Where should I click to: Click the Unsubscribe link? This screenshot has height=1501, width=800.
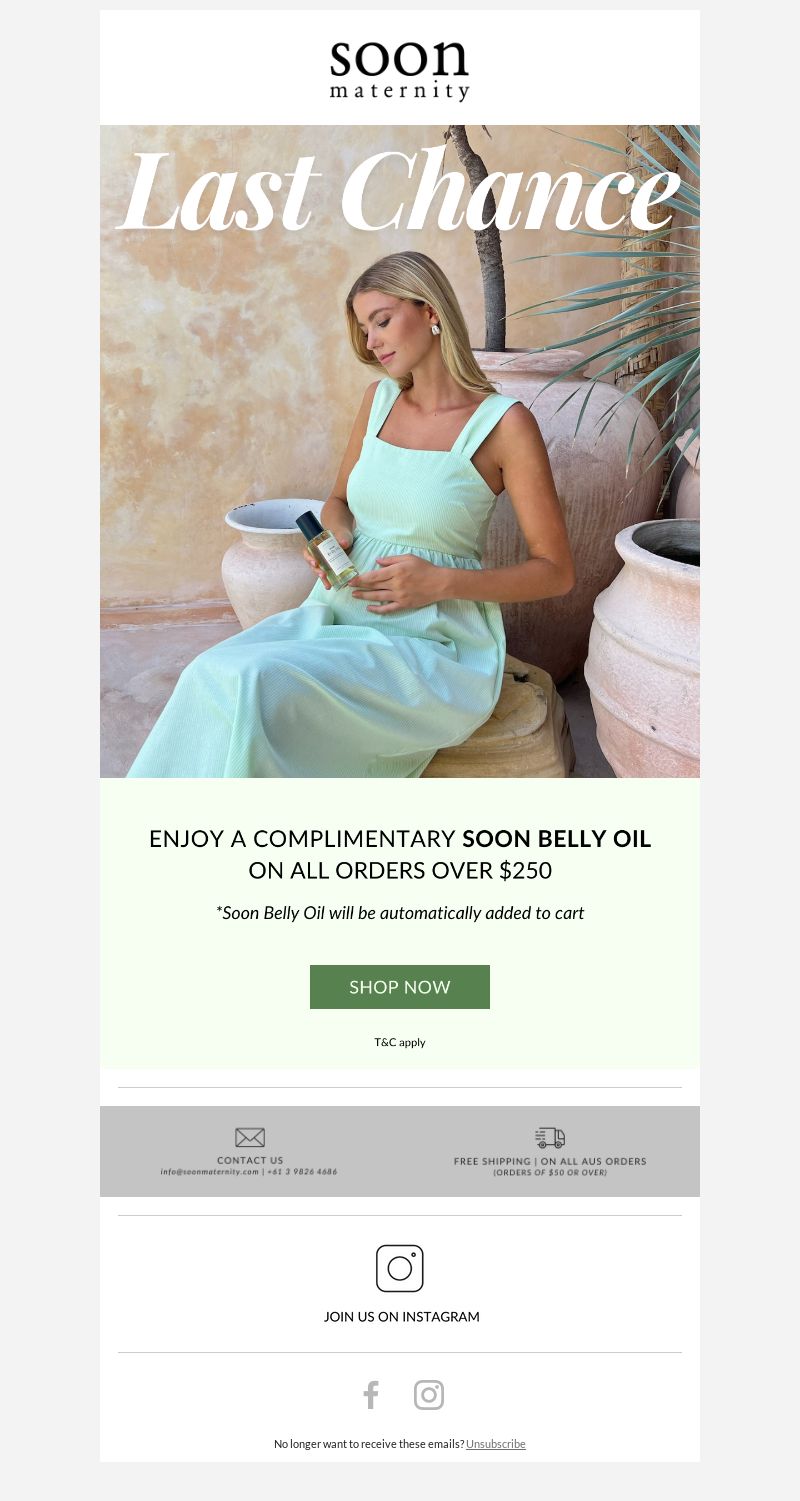[x=496, y=1444]
